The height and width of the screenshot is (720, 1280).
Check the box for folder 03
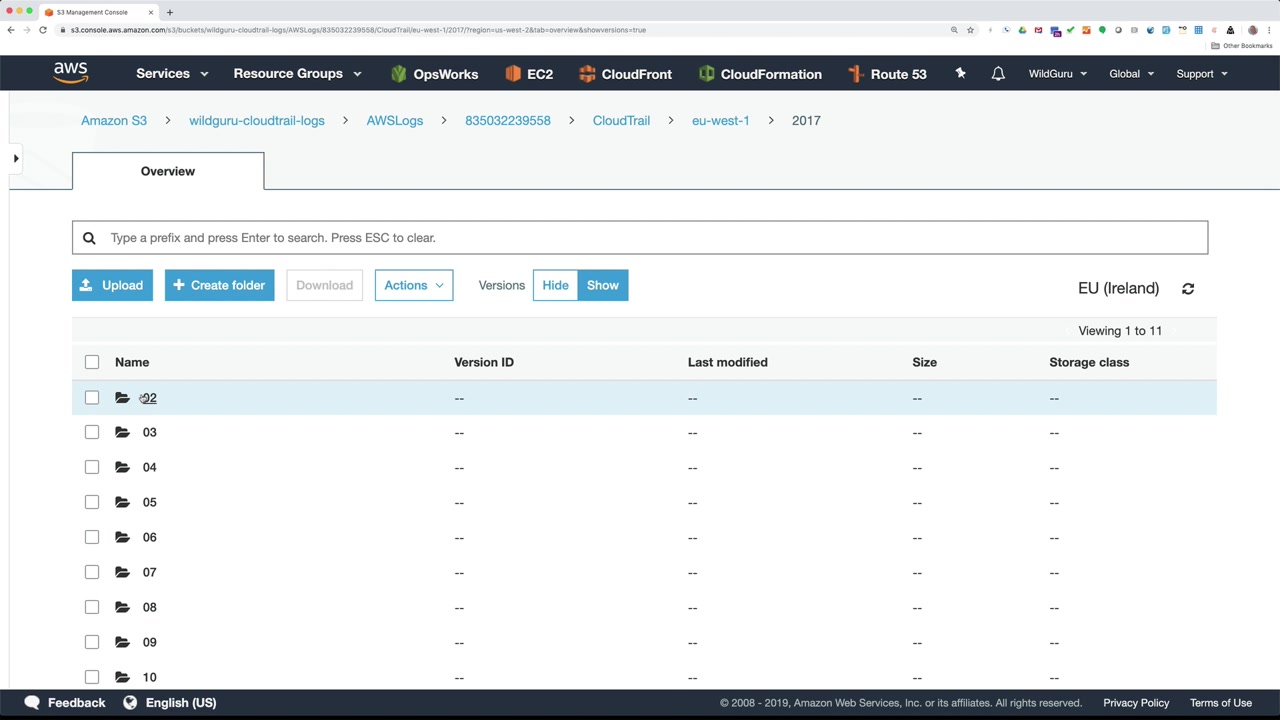pos(92,432)
